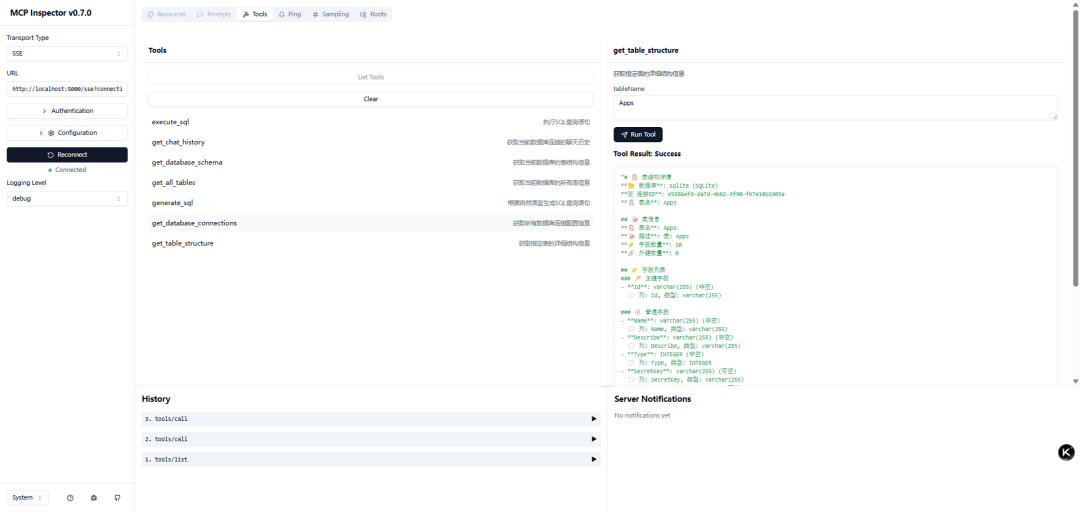Click the URL input field

pos(68,89)
